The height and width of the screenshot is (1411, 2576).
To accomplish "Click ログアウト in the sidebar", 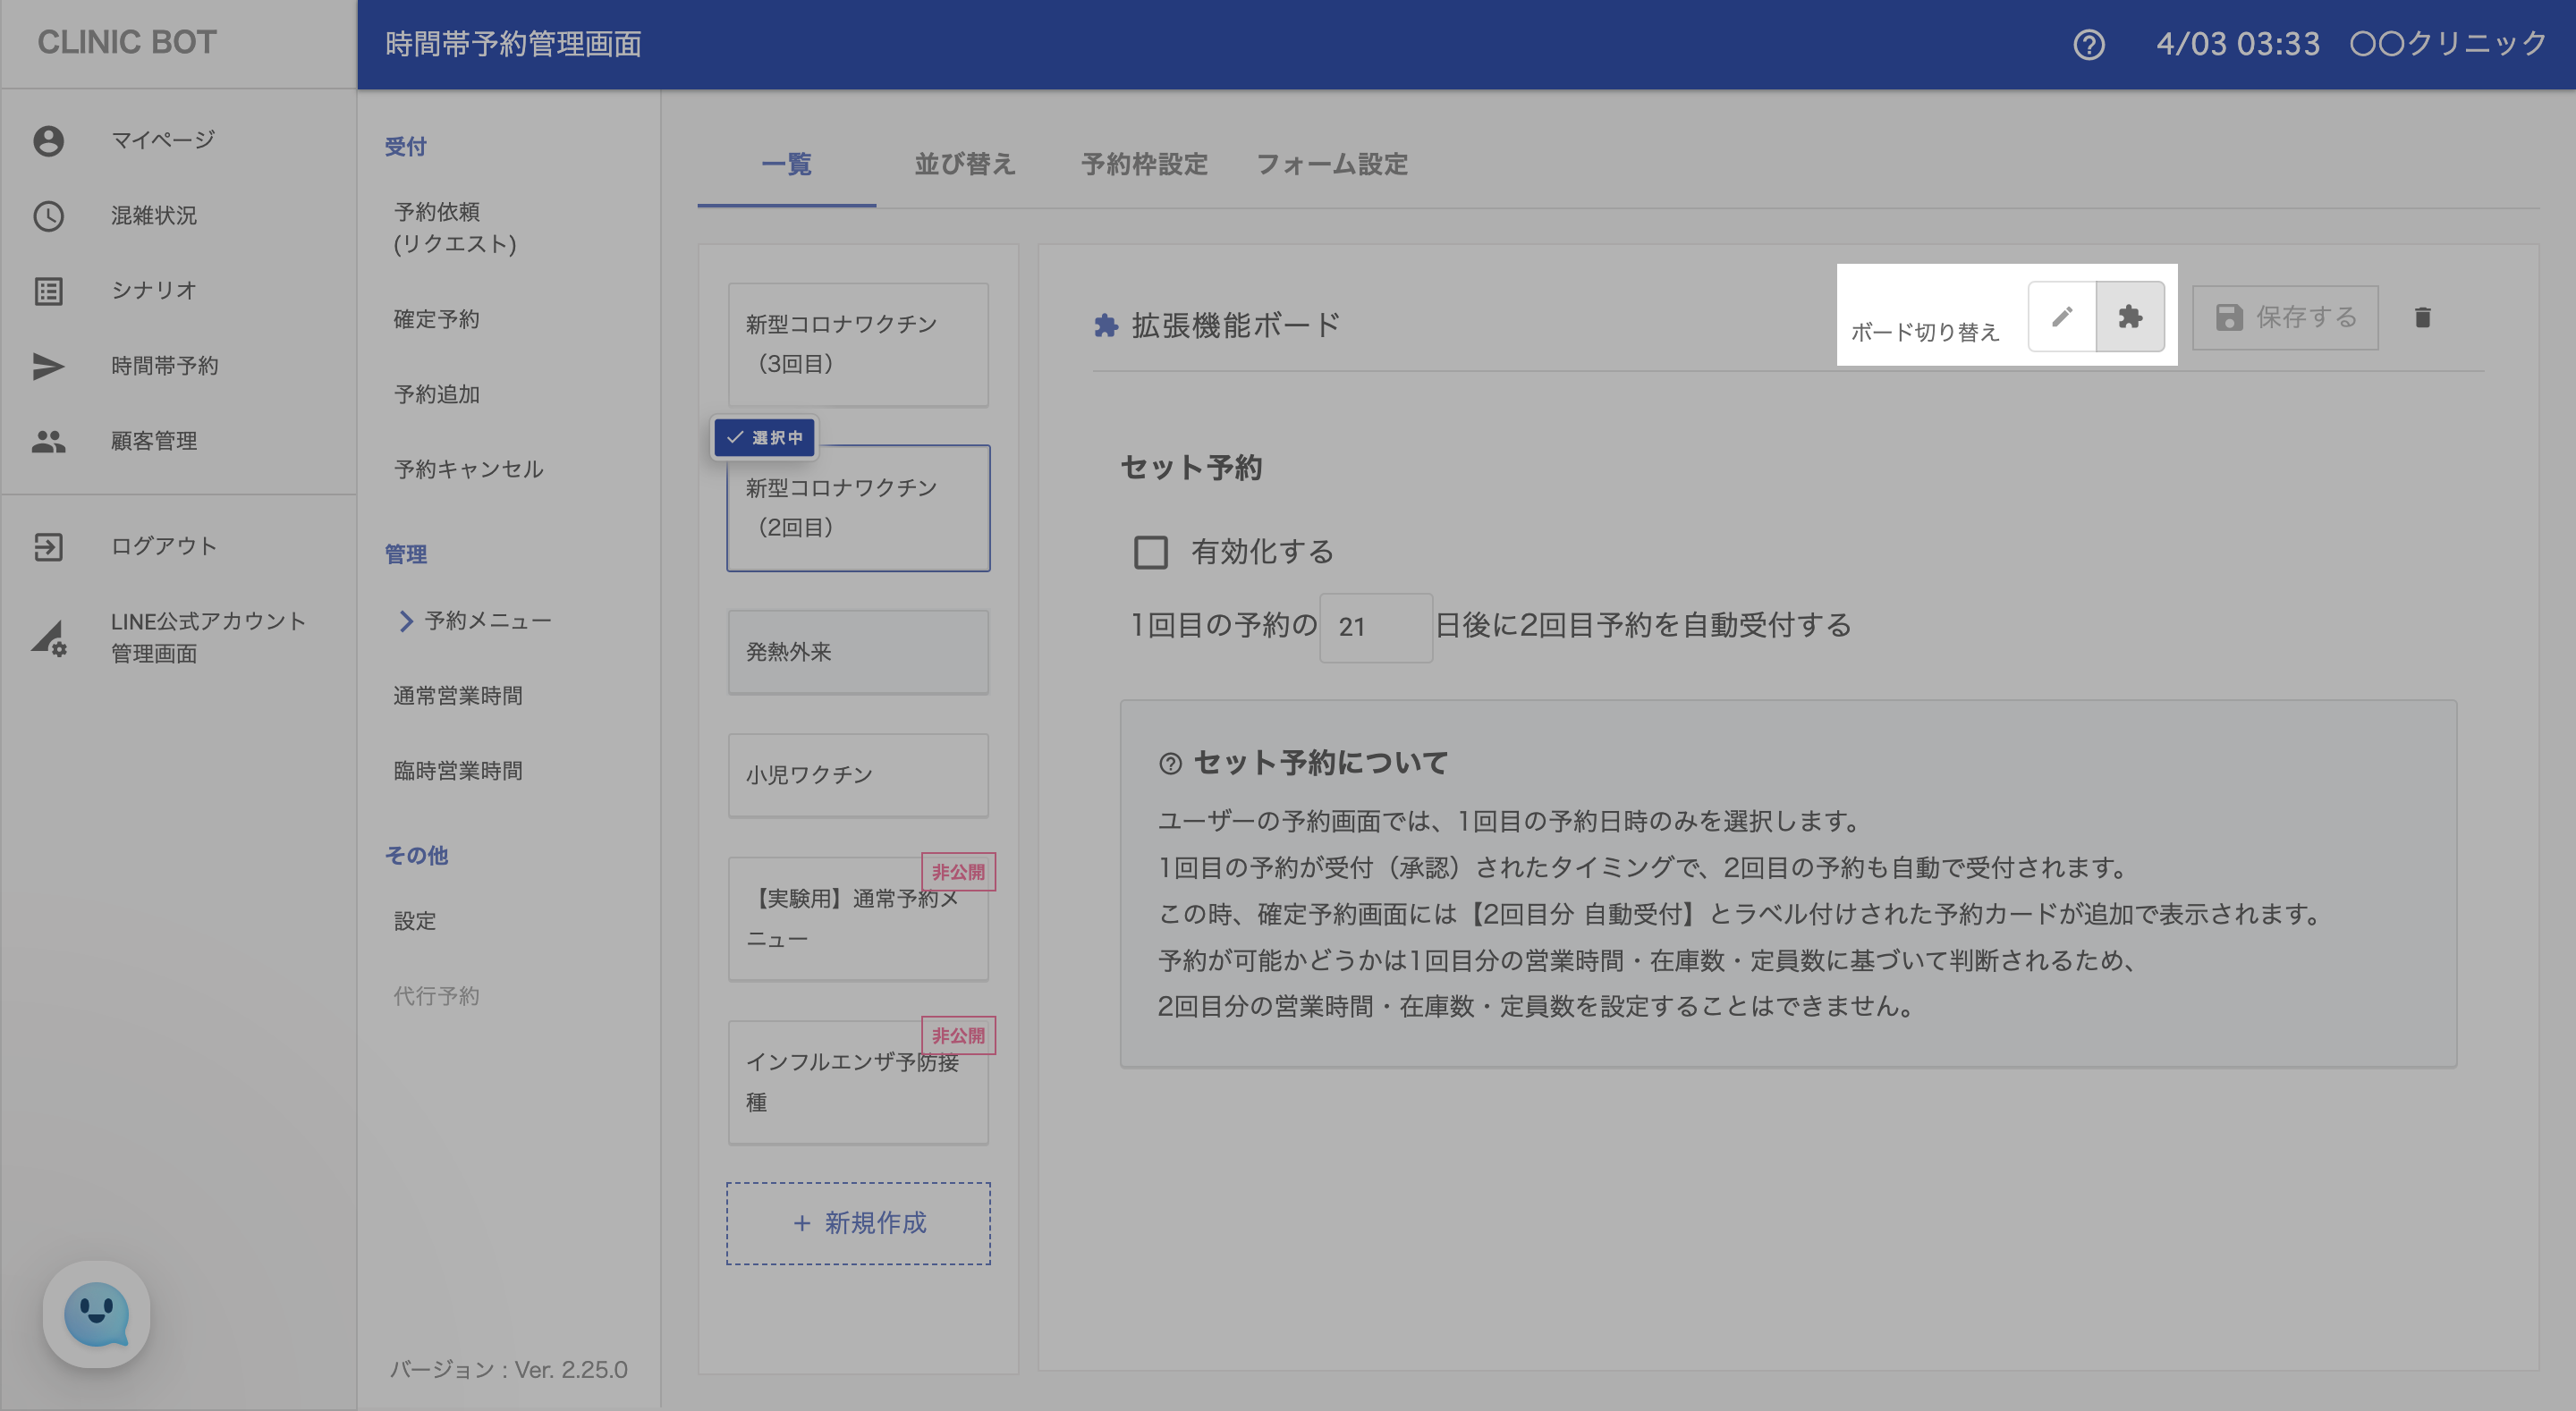I will coord(163,546).
